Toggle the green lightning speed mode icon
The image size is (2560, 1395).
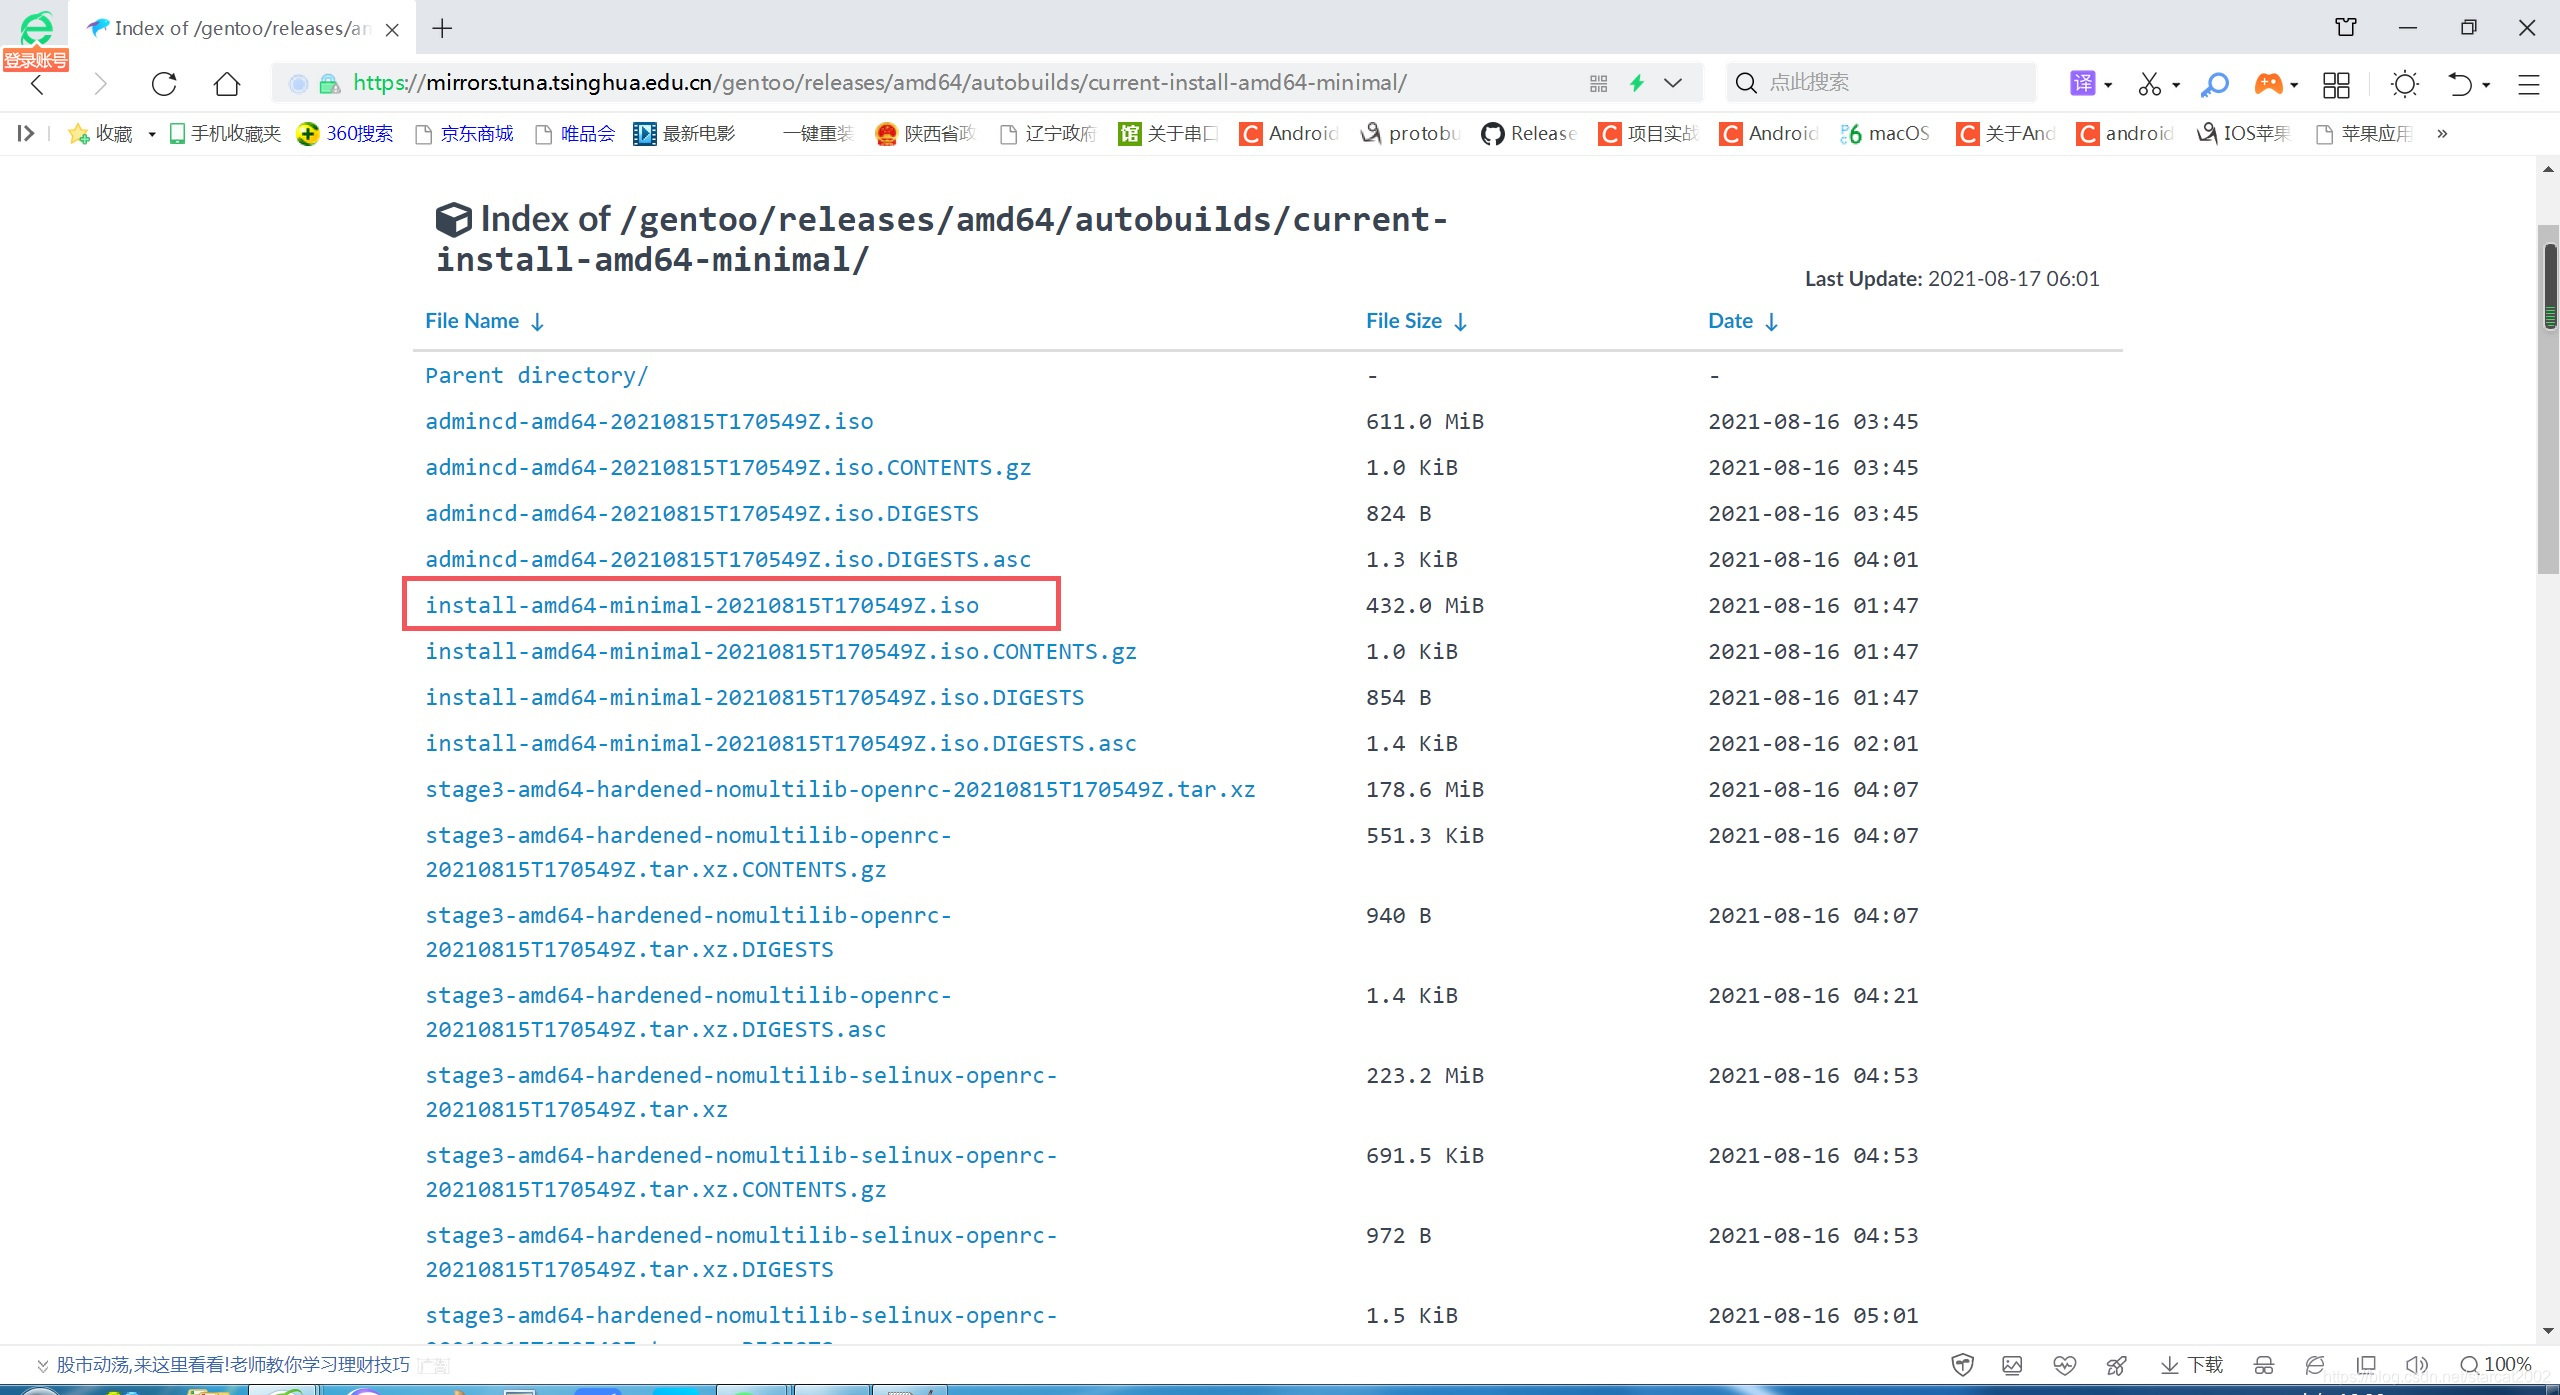pos(1637,83)
